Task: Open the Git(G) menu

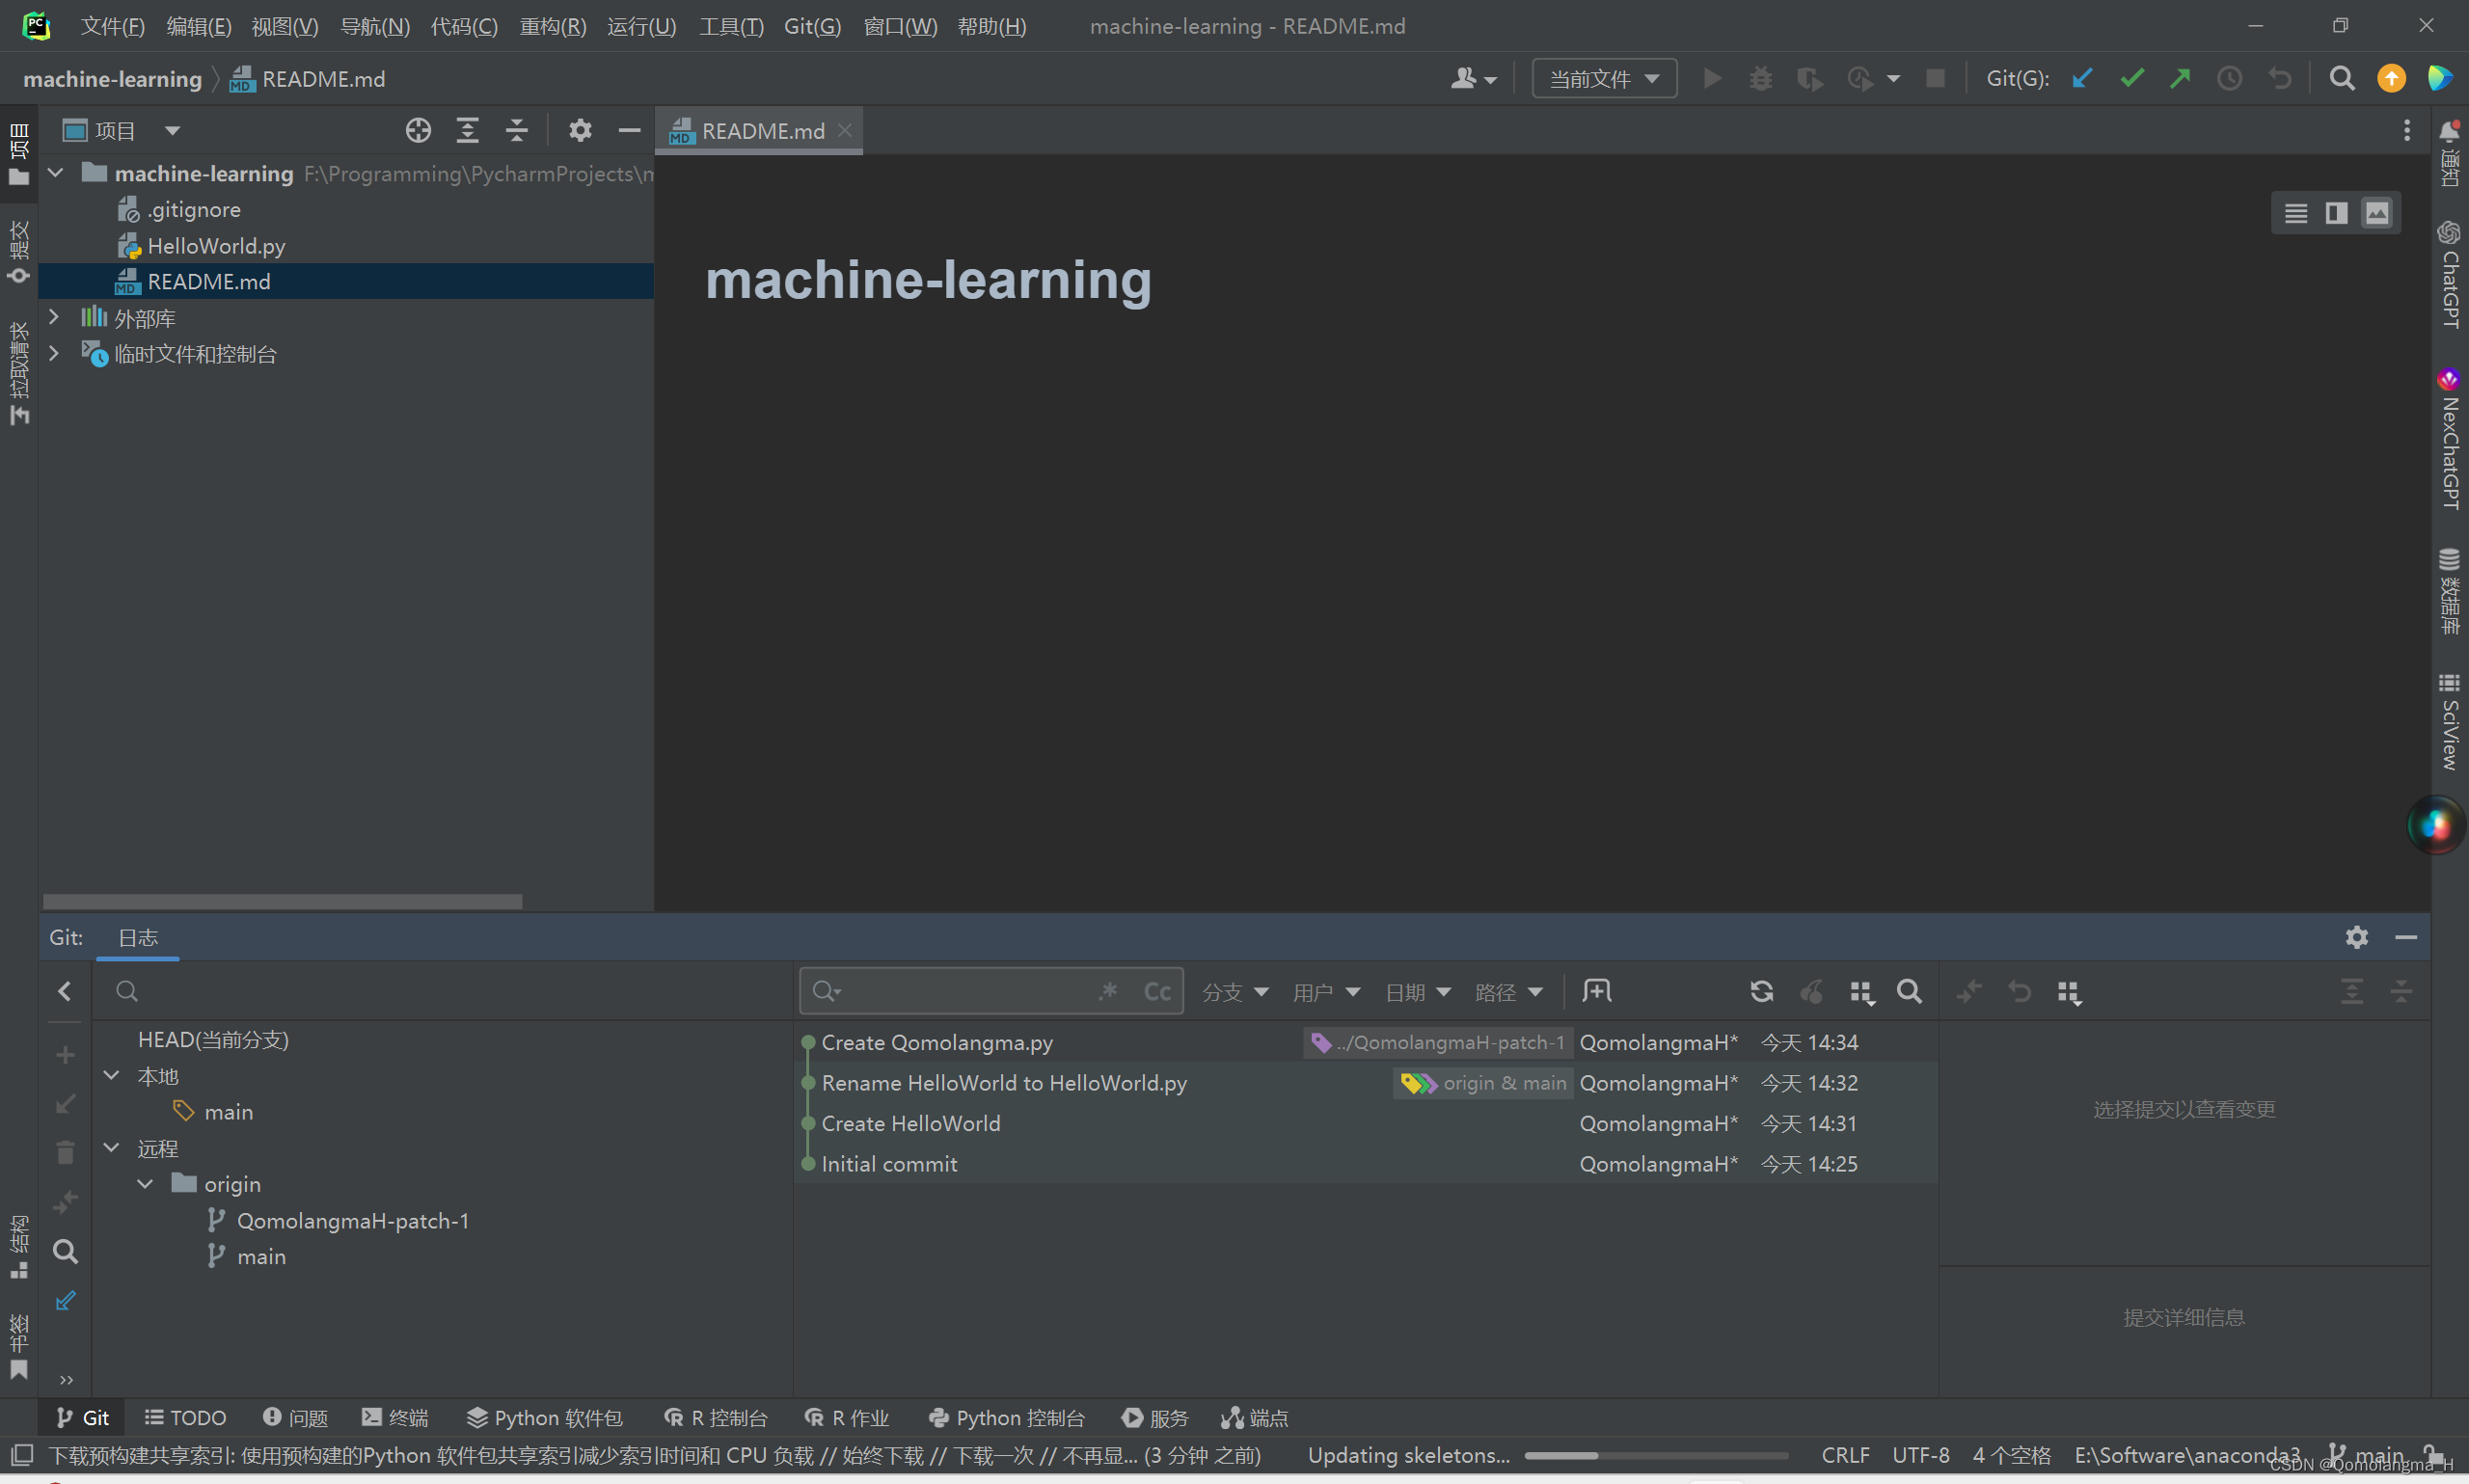Action: click(812, 26)
